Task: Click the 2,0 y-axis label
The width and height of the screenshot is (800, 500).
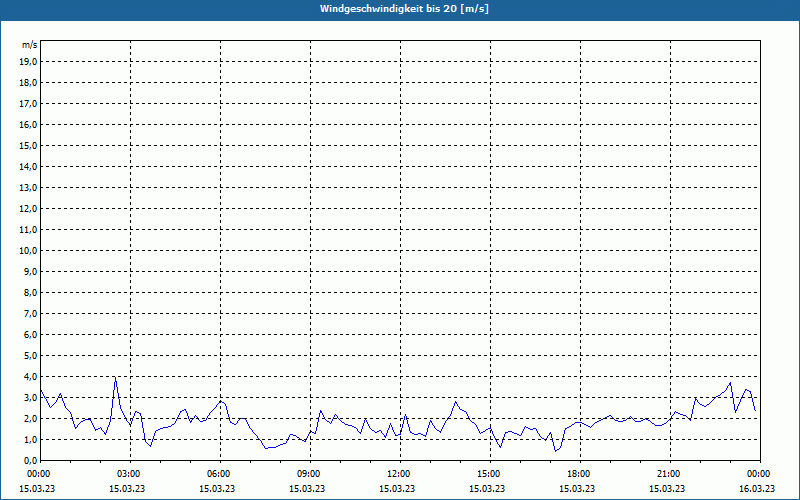Action: [x=30, y=418]
